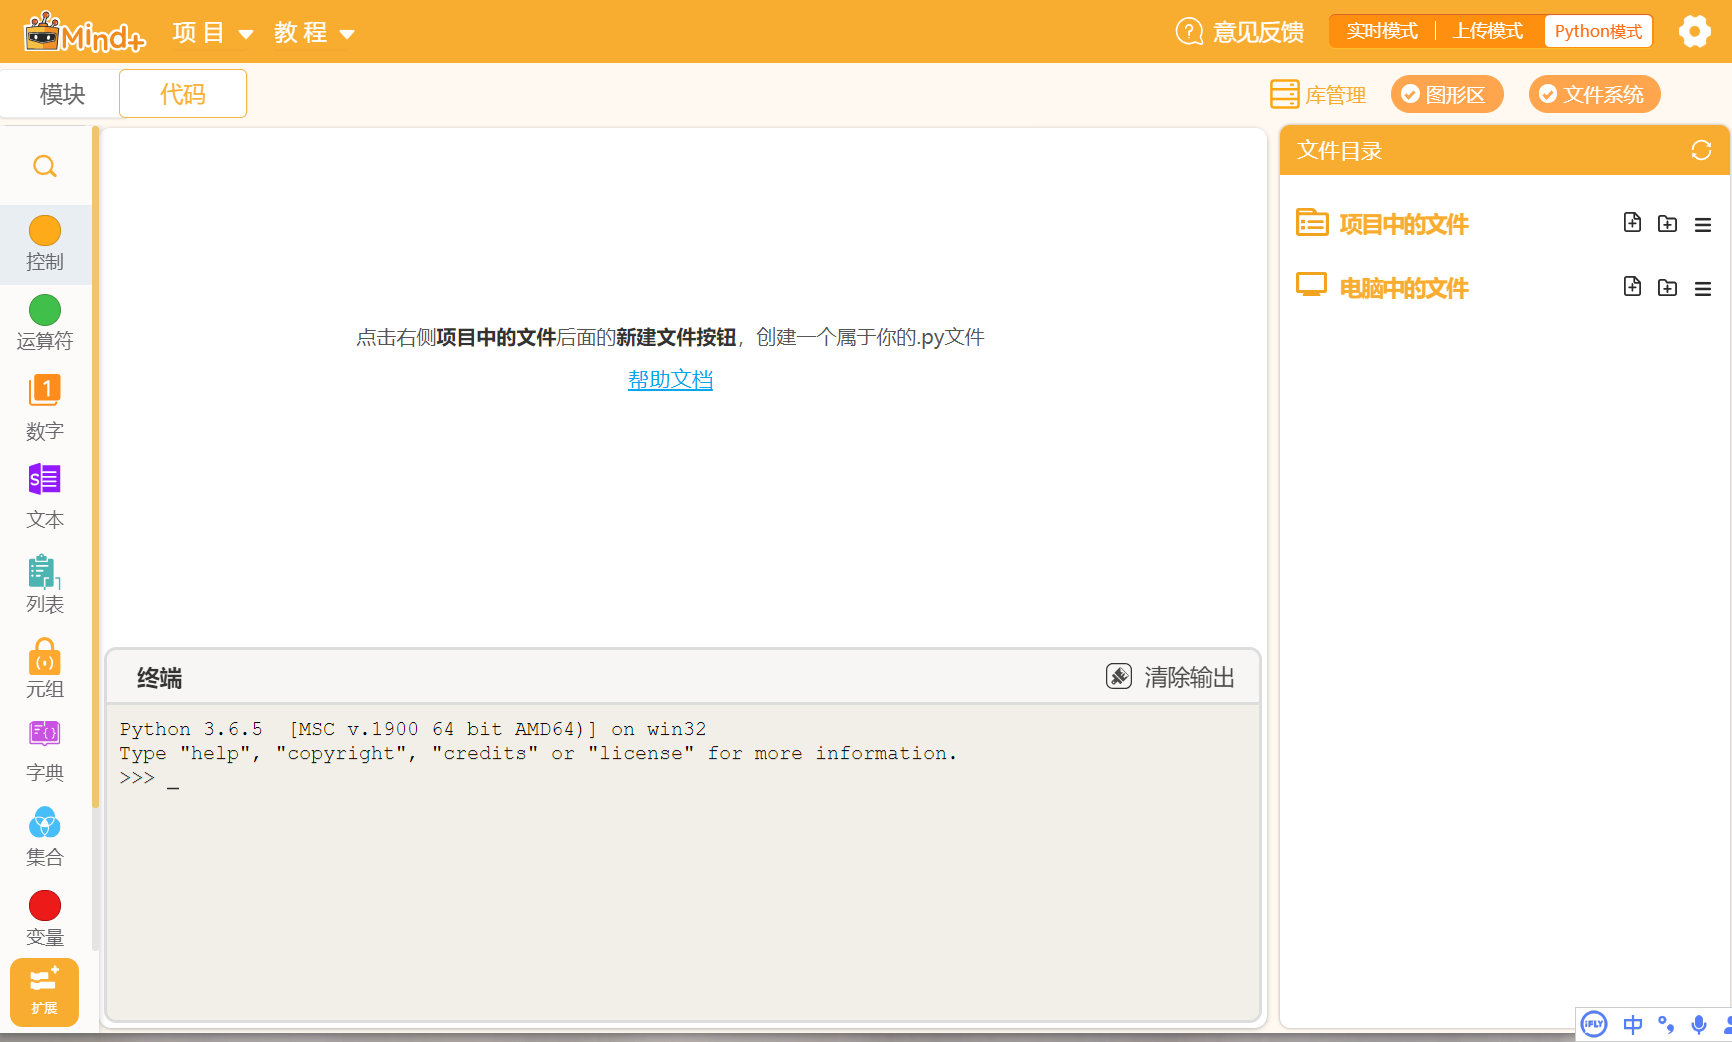Open 库管理 library manager
The width and height of the screenshot is (1732, 1042).
pos(1318,95)
